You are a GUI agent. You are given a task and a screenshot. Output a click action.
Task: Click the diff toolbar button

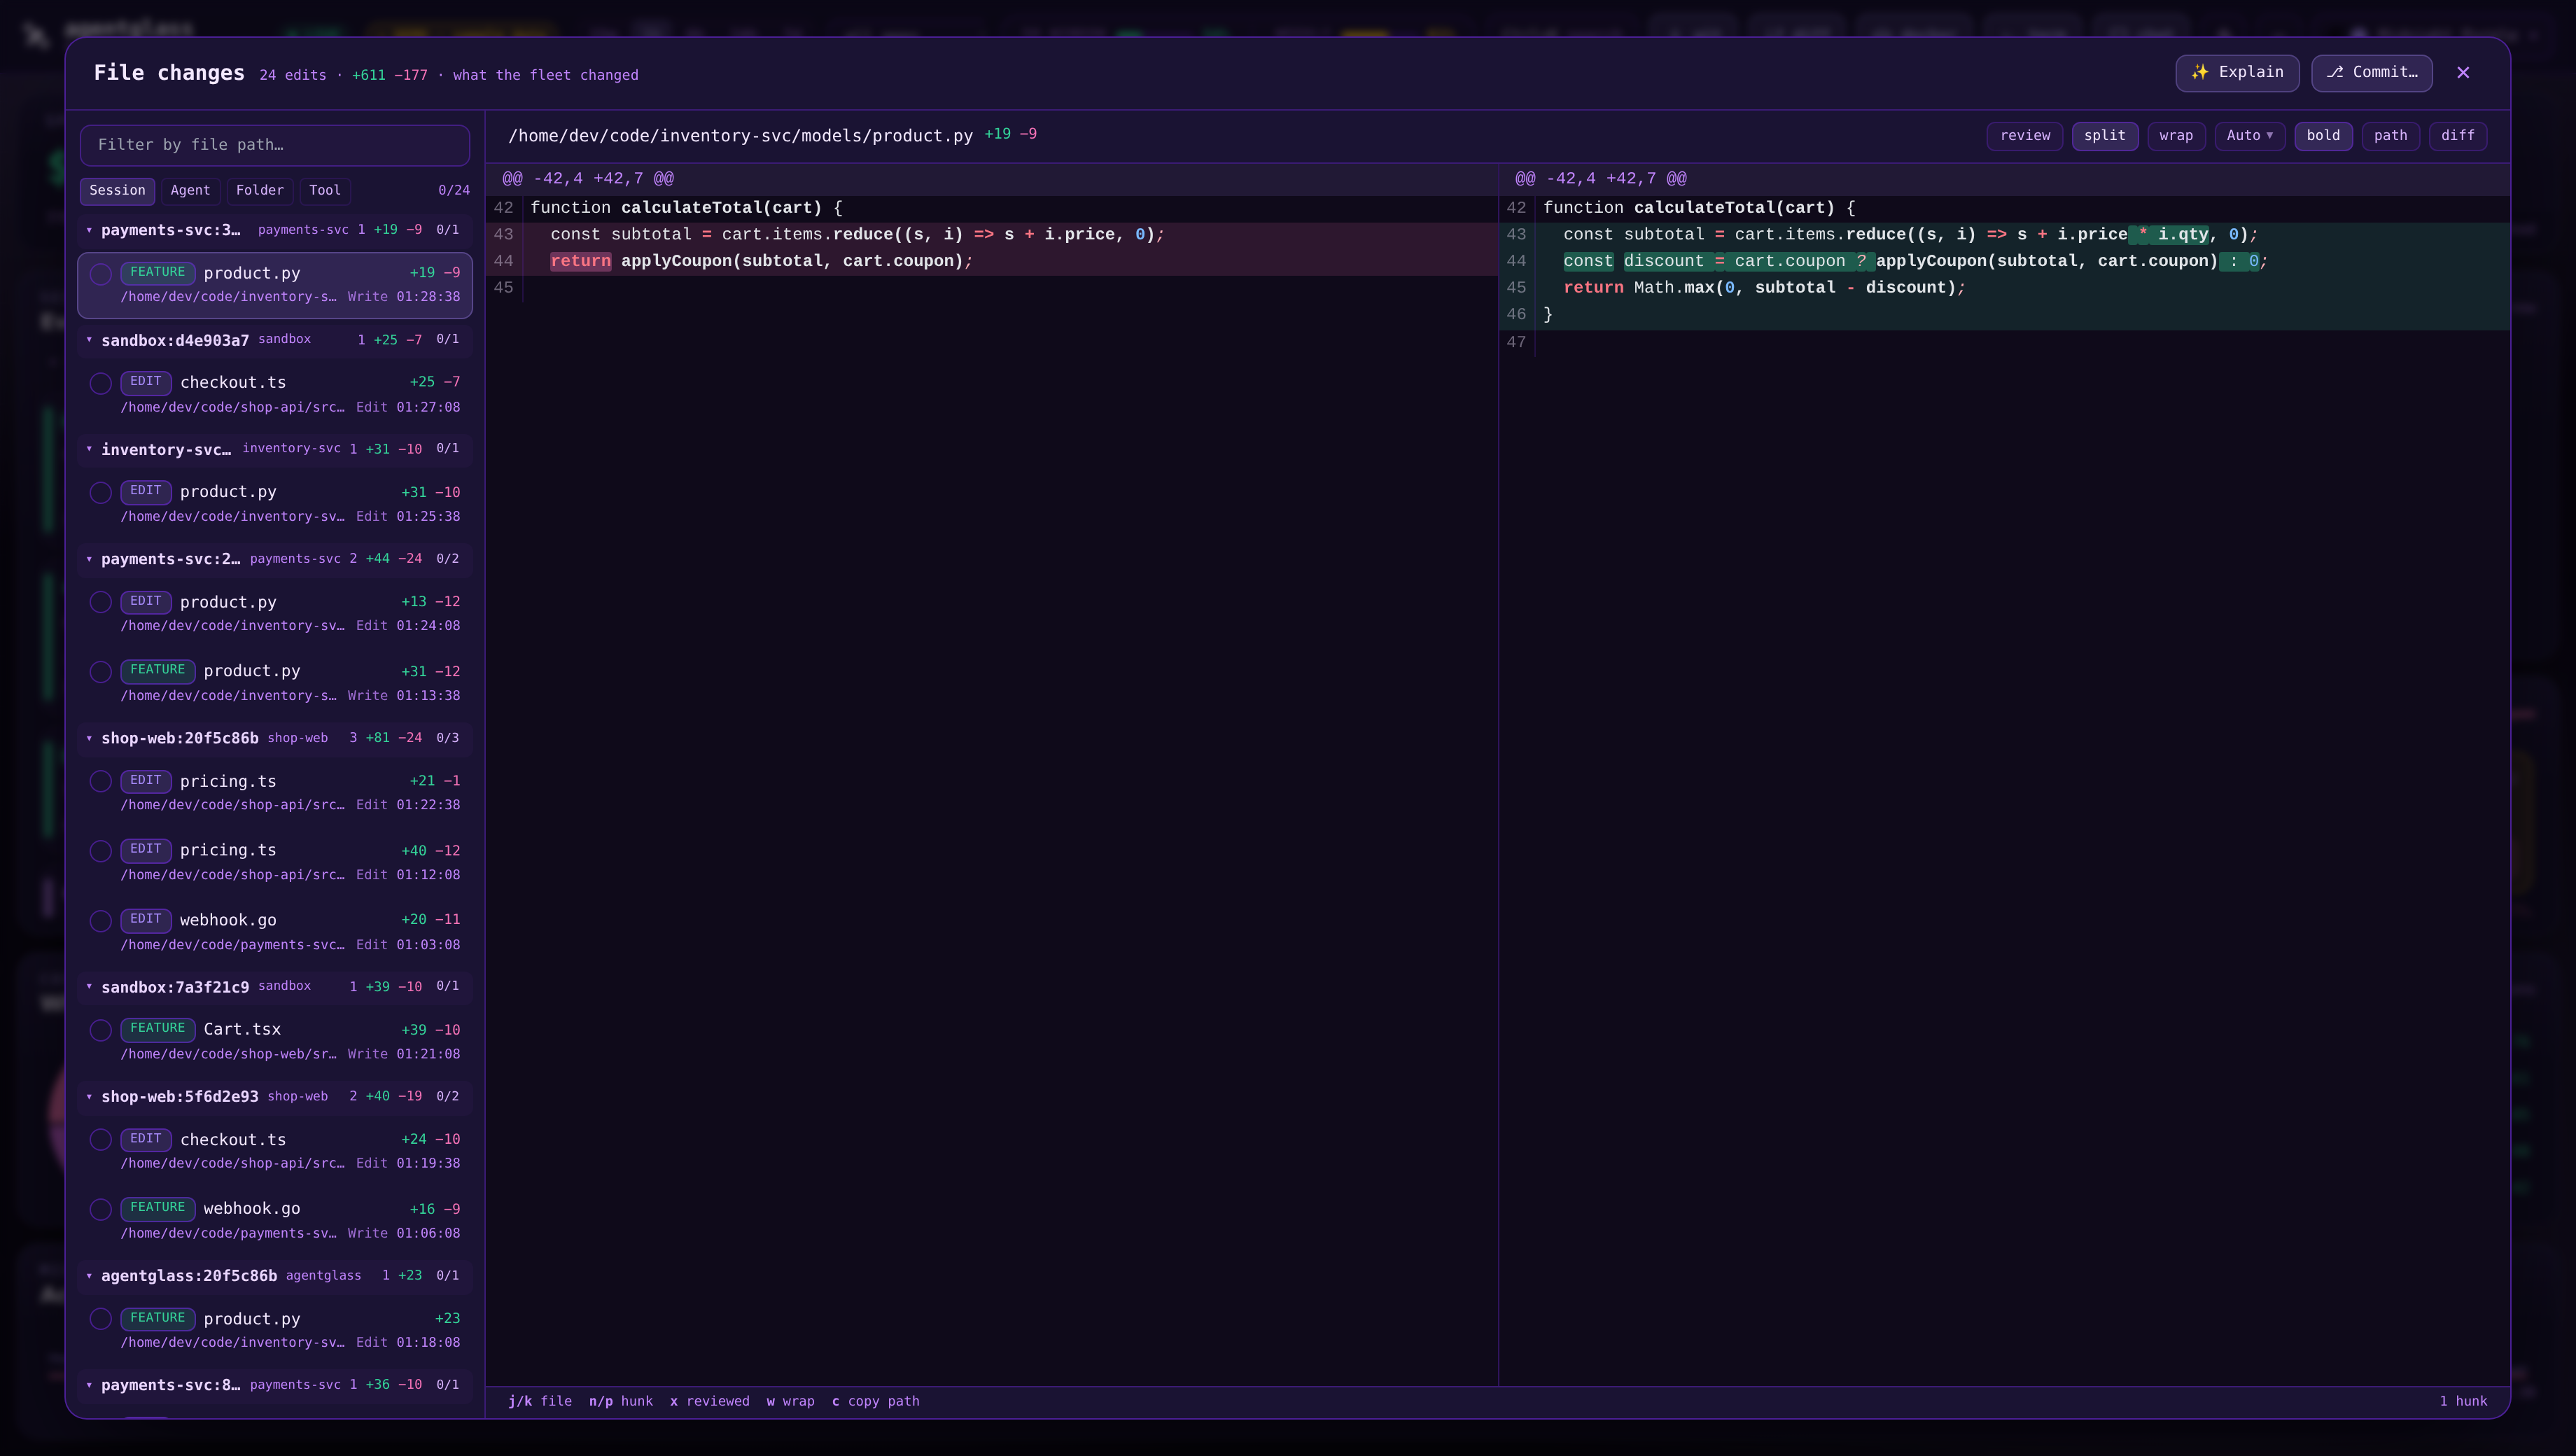pyautogui.click(x=2458, y=136)
